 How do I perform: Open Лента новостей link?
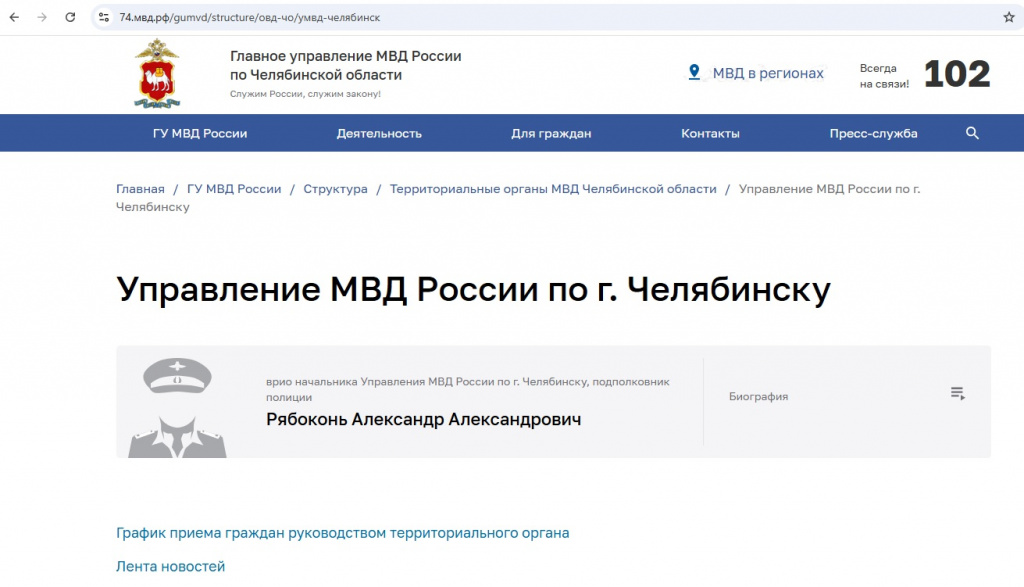[x=170, y=565]
